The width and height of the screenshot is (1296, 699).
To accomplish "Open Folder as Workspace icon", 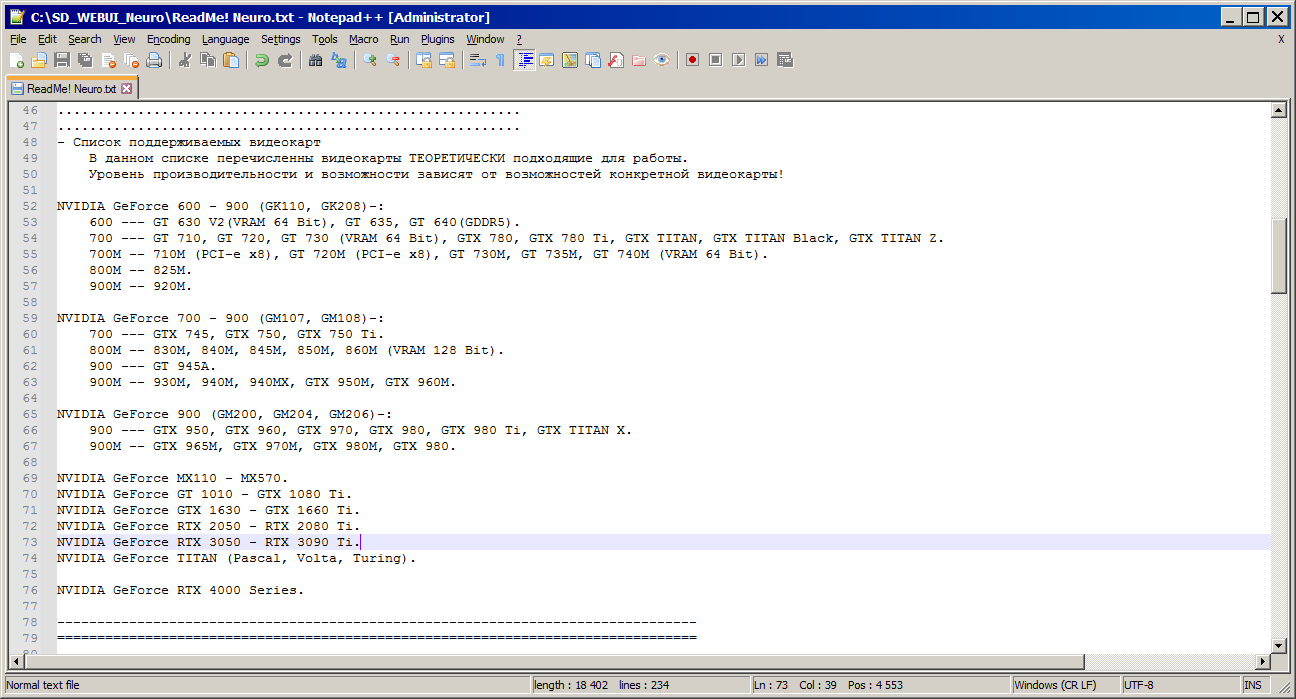I will click(x=639, y=60).
